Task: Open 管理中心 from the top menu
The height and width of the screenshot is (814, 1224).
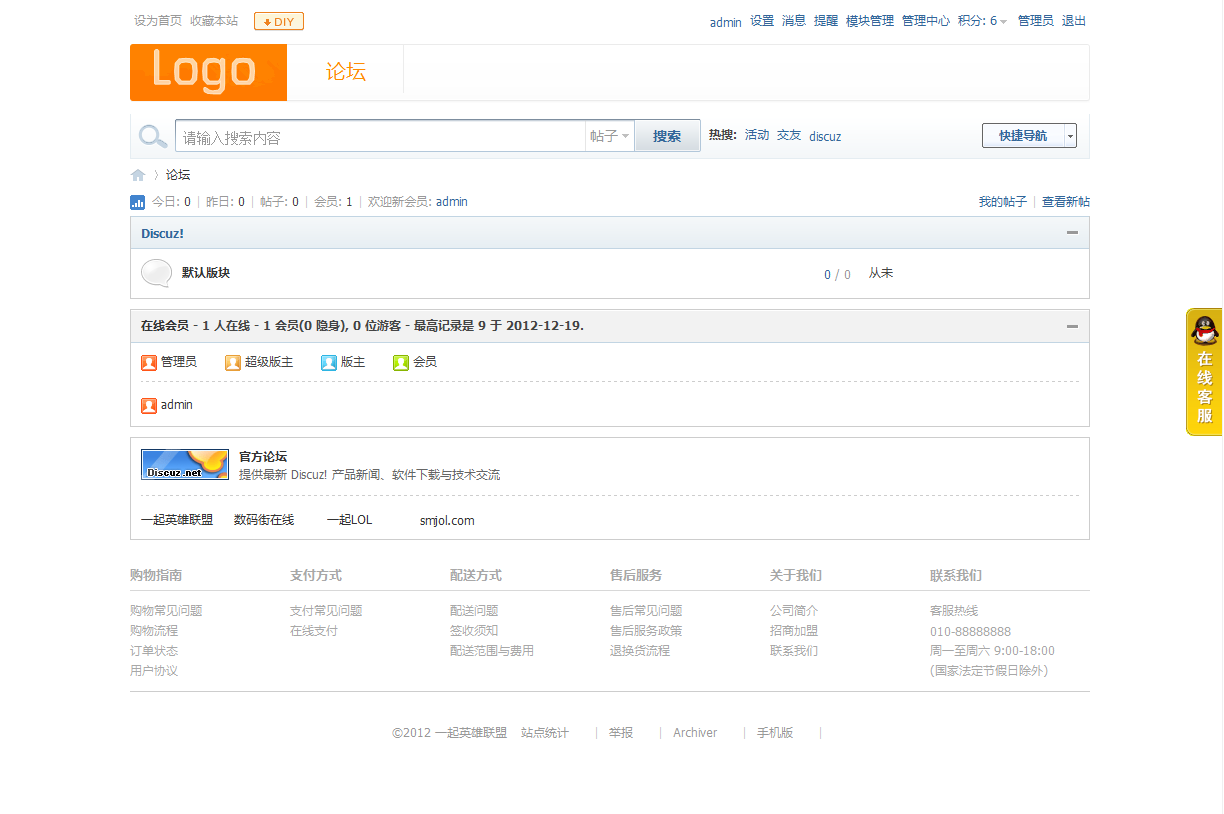Action: (925, 20)
